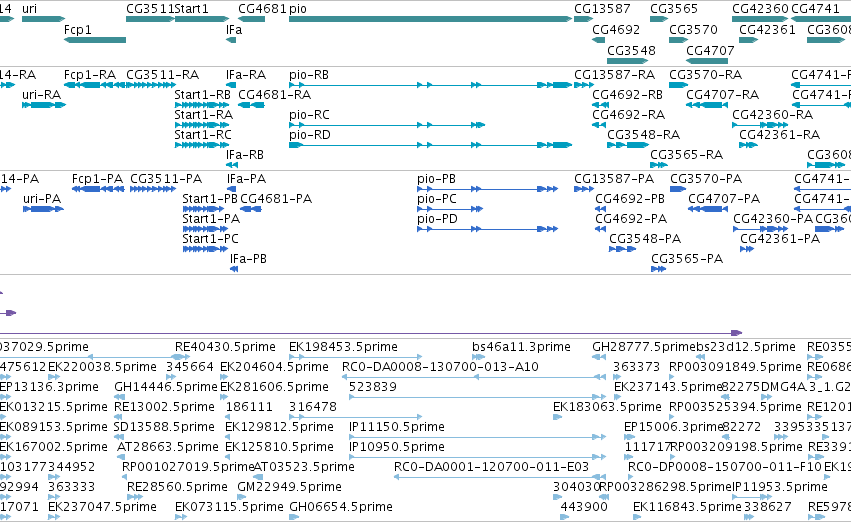
Task: Select protein CG13587-PA label
Action: click(614, 179)
